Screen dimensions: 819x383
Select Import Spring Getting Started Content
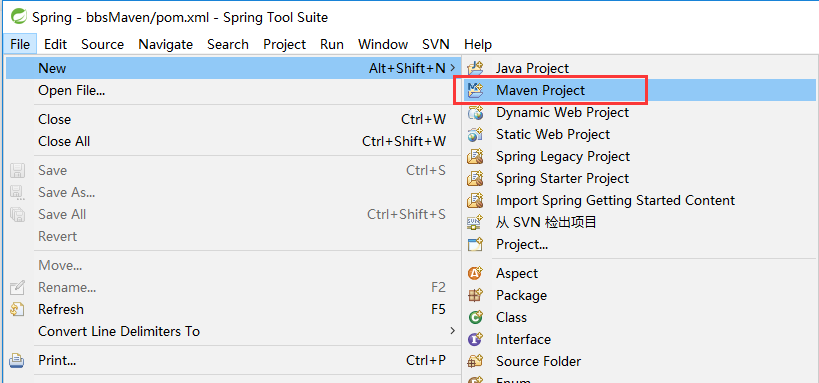[640, 200]
